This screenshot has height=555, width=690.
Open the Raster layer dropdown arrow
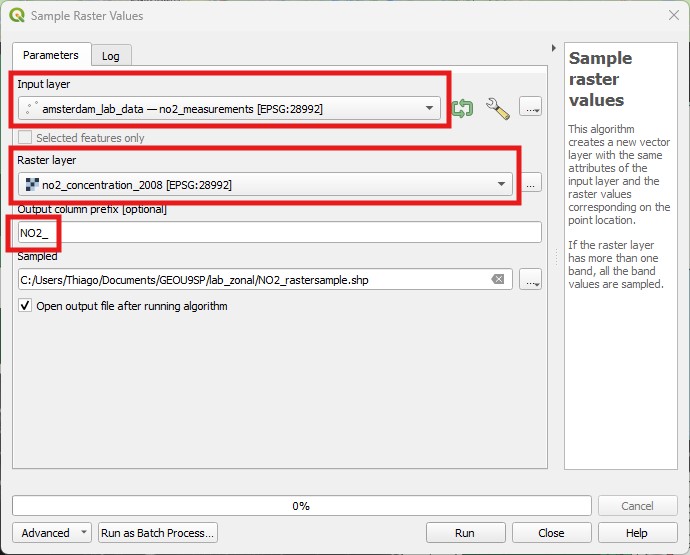pyautogui.click(x=501, y=184)
